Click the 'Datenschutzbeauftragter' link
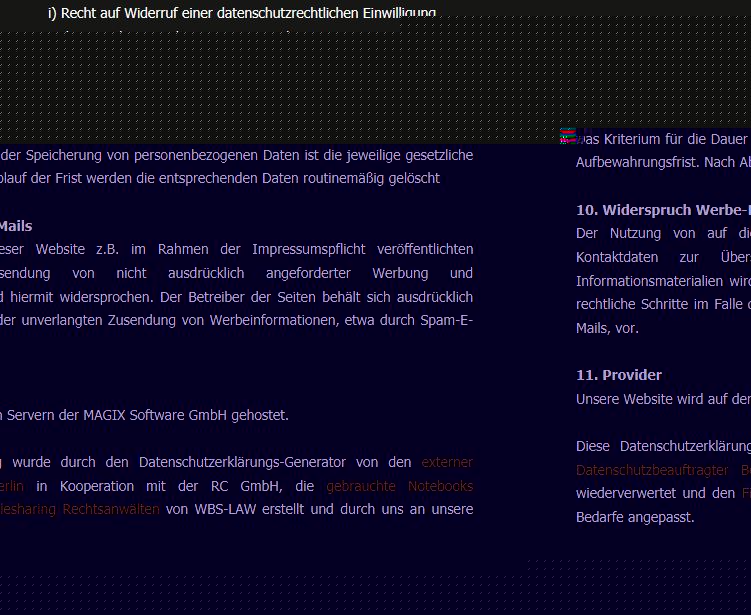This screenshot has height=615, width=751. (652, 470)
